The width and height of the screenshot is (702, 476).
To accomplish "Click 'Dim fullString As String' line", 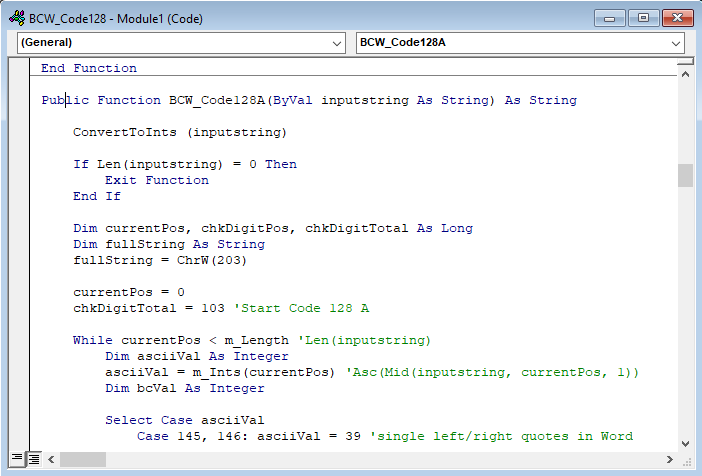I will pos(169,244).
